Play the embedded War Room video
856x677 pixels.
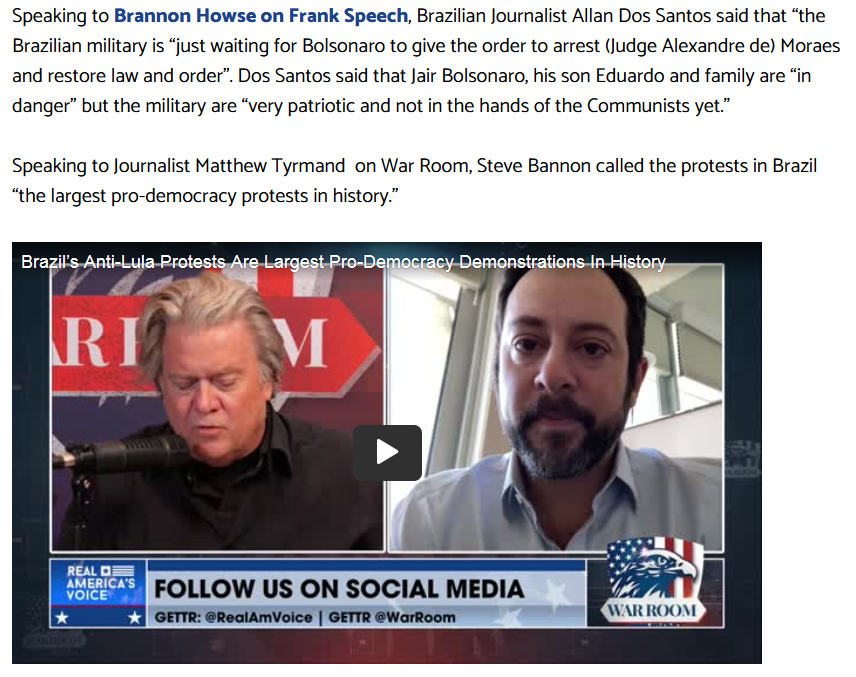click(x=387, y=453)
